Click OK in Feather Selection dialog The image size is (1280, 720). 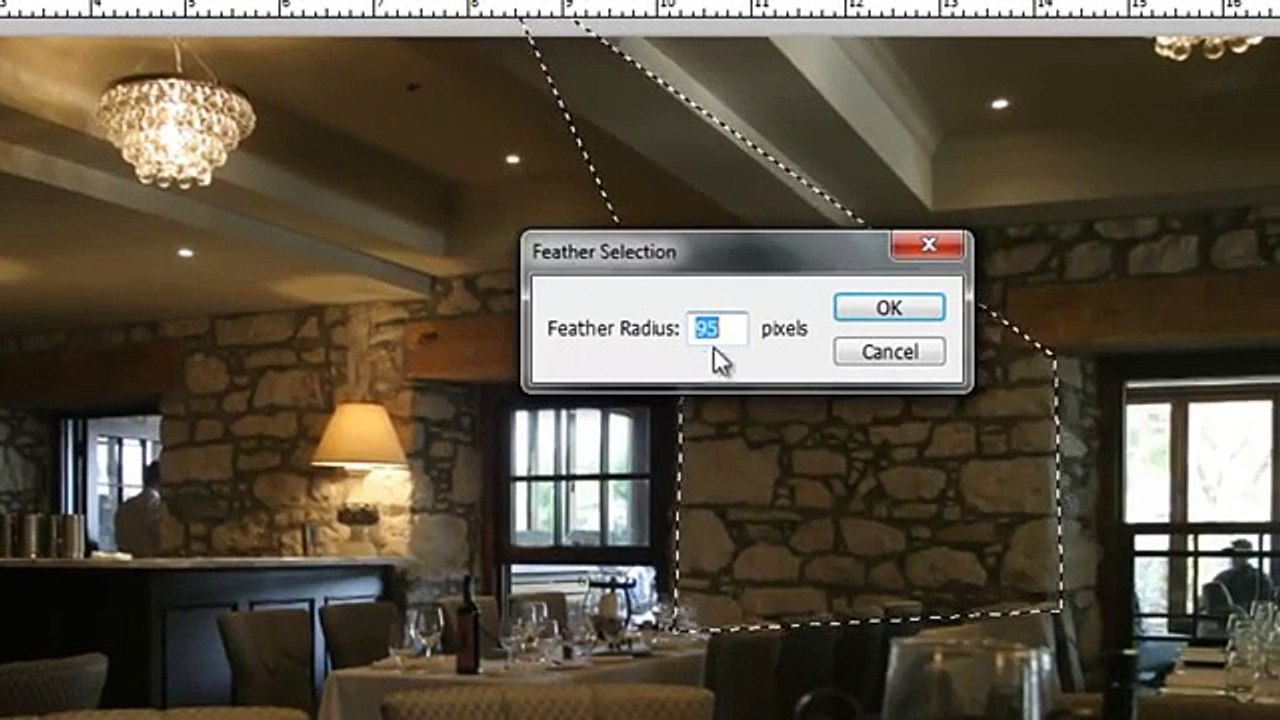point(889,308)
